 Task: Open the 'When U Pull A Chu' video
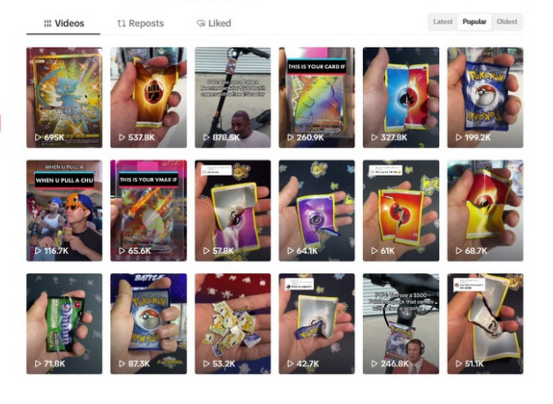64,211
